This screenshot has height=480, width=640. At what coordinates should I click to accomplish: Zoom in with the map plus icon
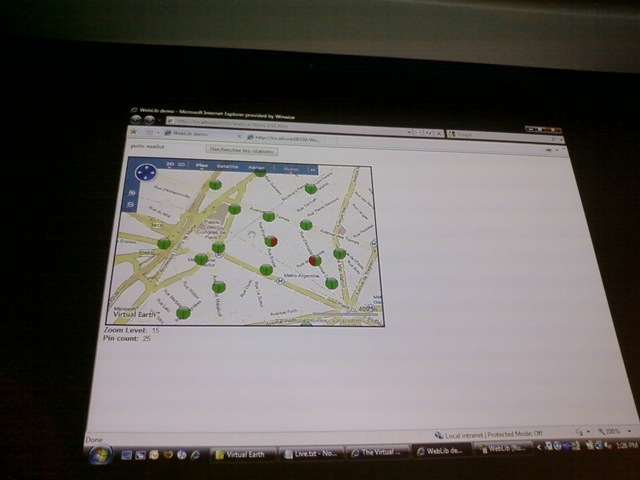click(132, 193)
